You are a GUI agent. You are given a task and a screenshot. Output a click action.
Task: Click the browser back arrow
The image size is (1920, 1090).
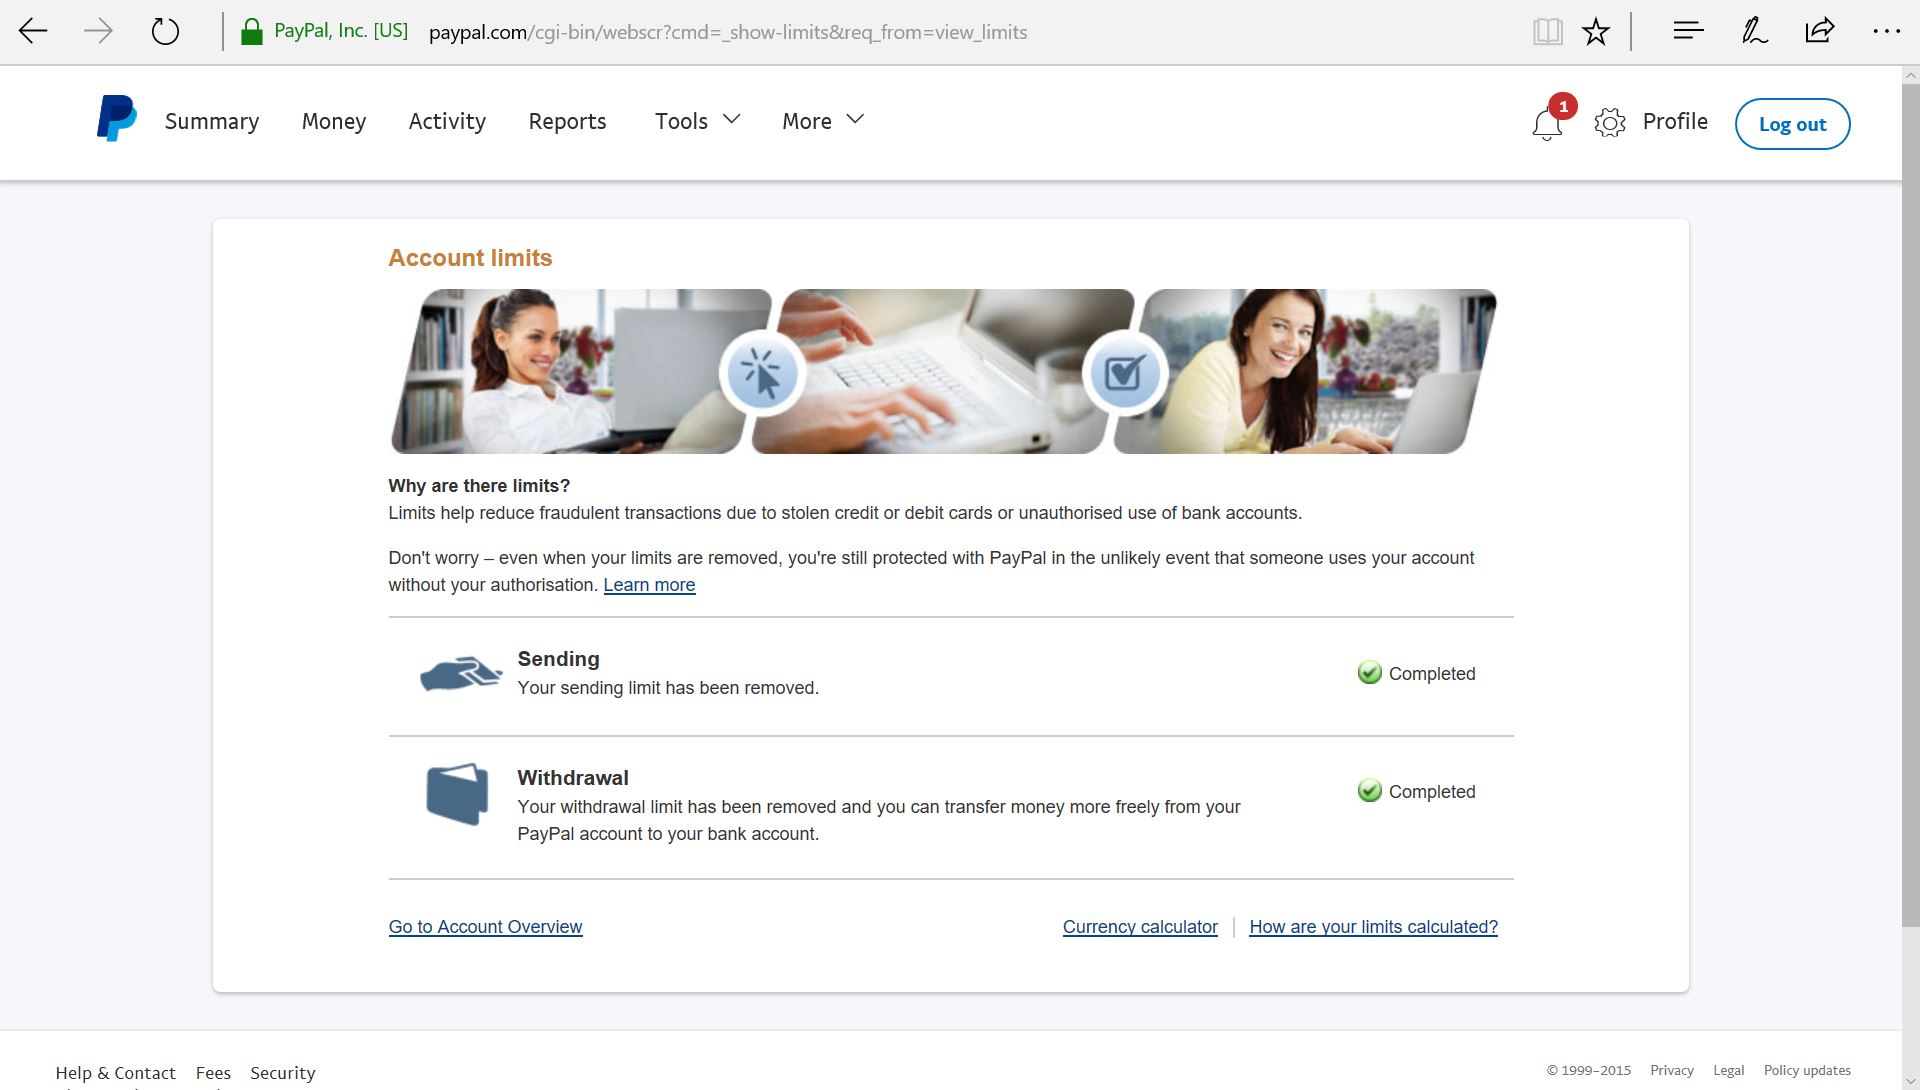click(33, 31)
